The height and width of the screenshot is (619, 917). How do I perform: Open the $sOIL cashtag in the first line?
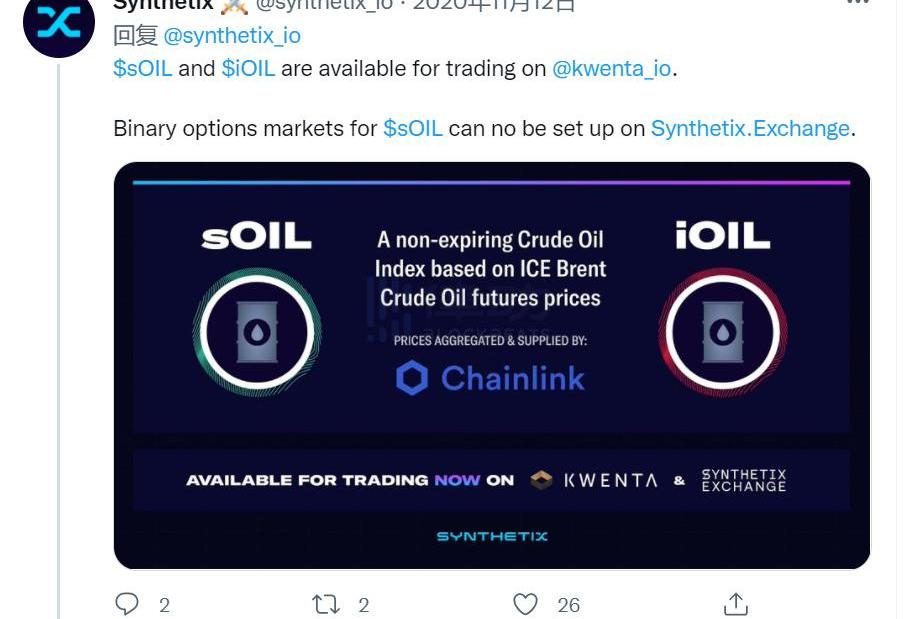[143, 68]
